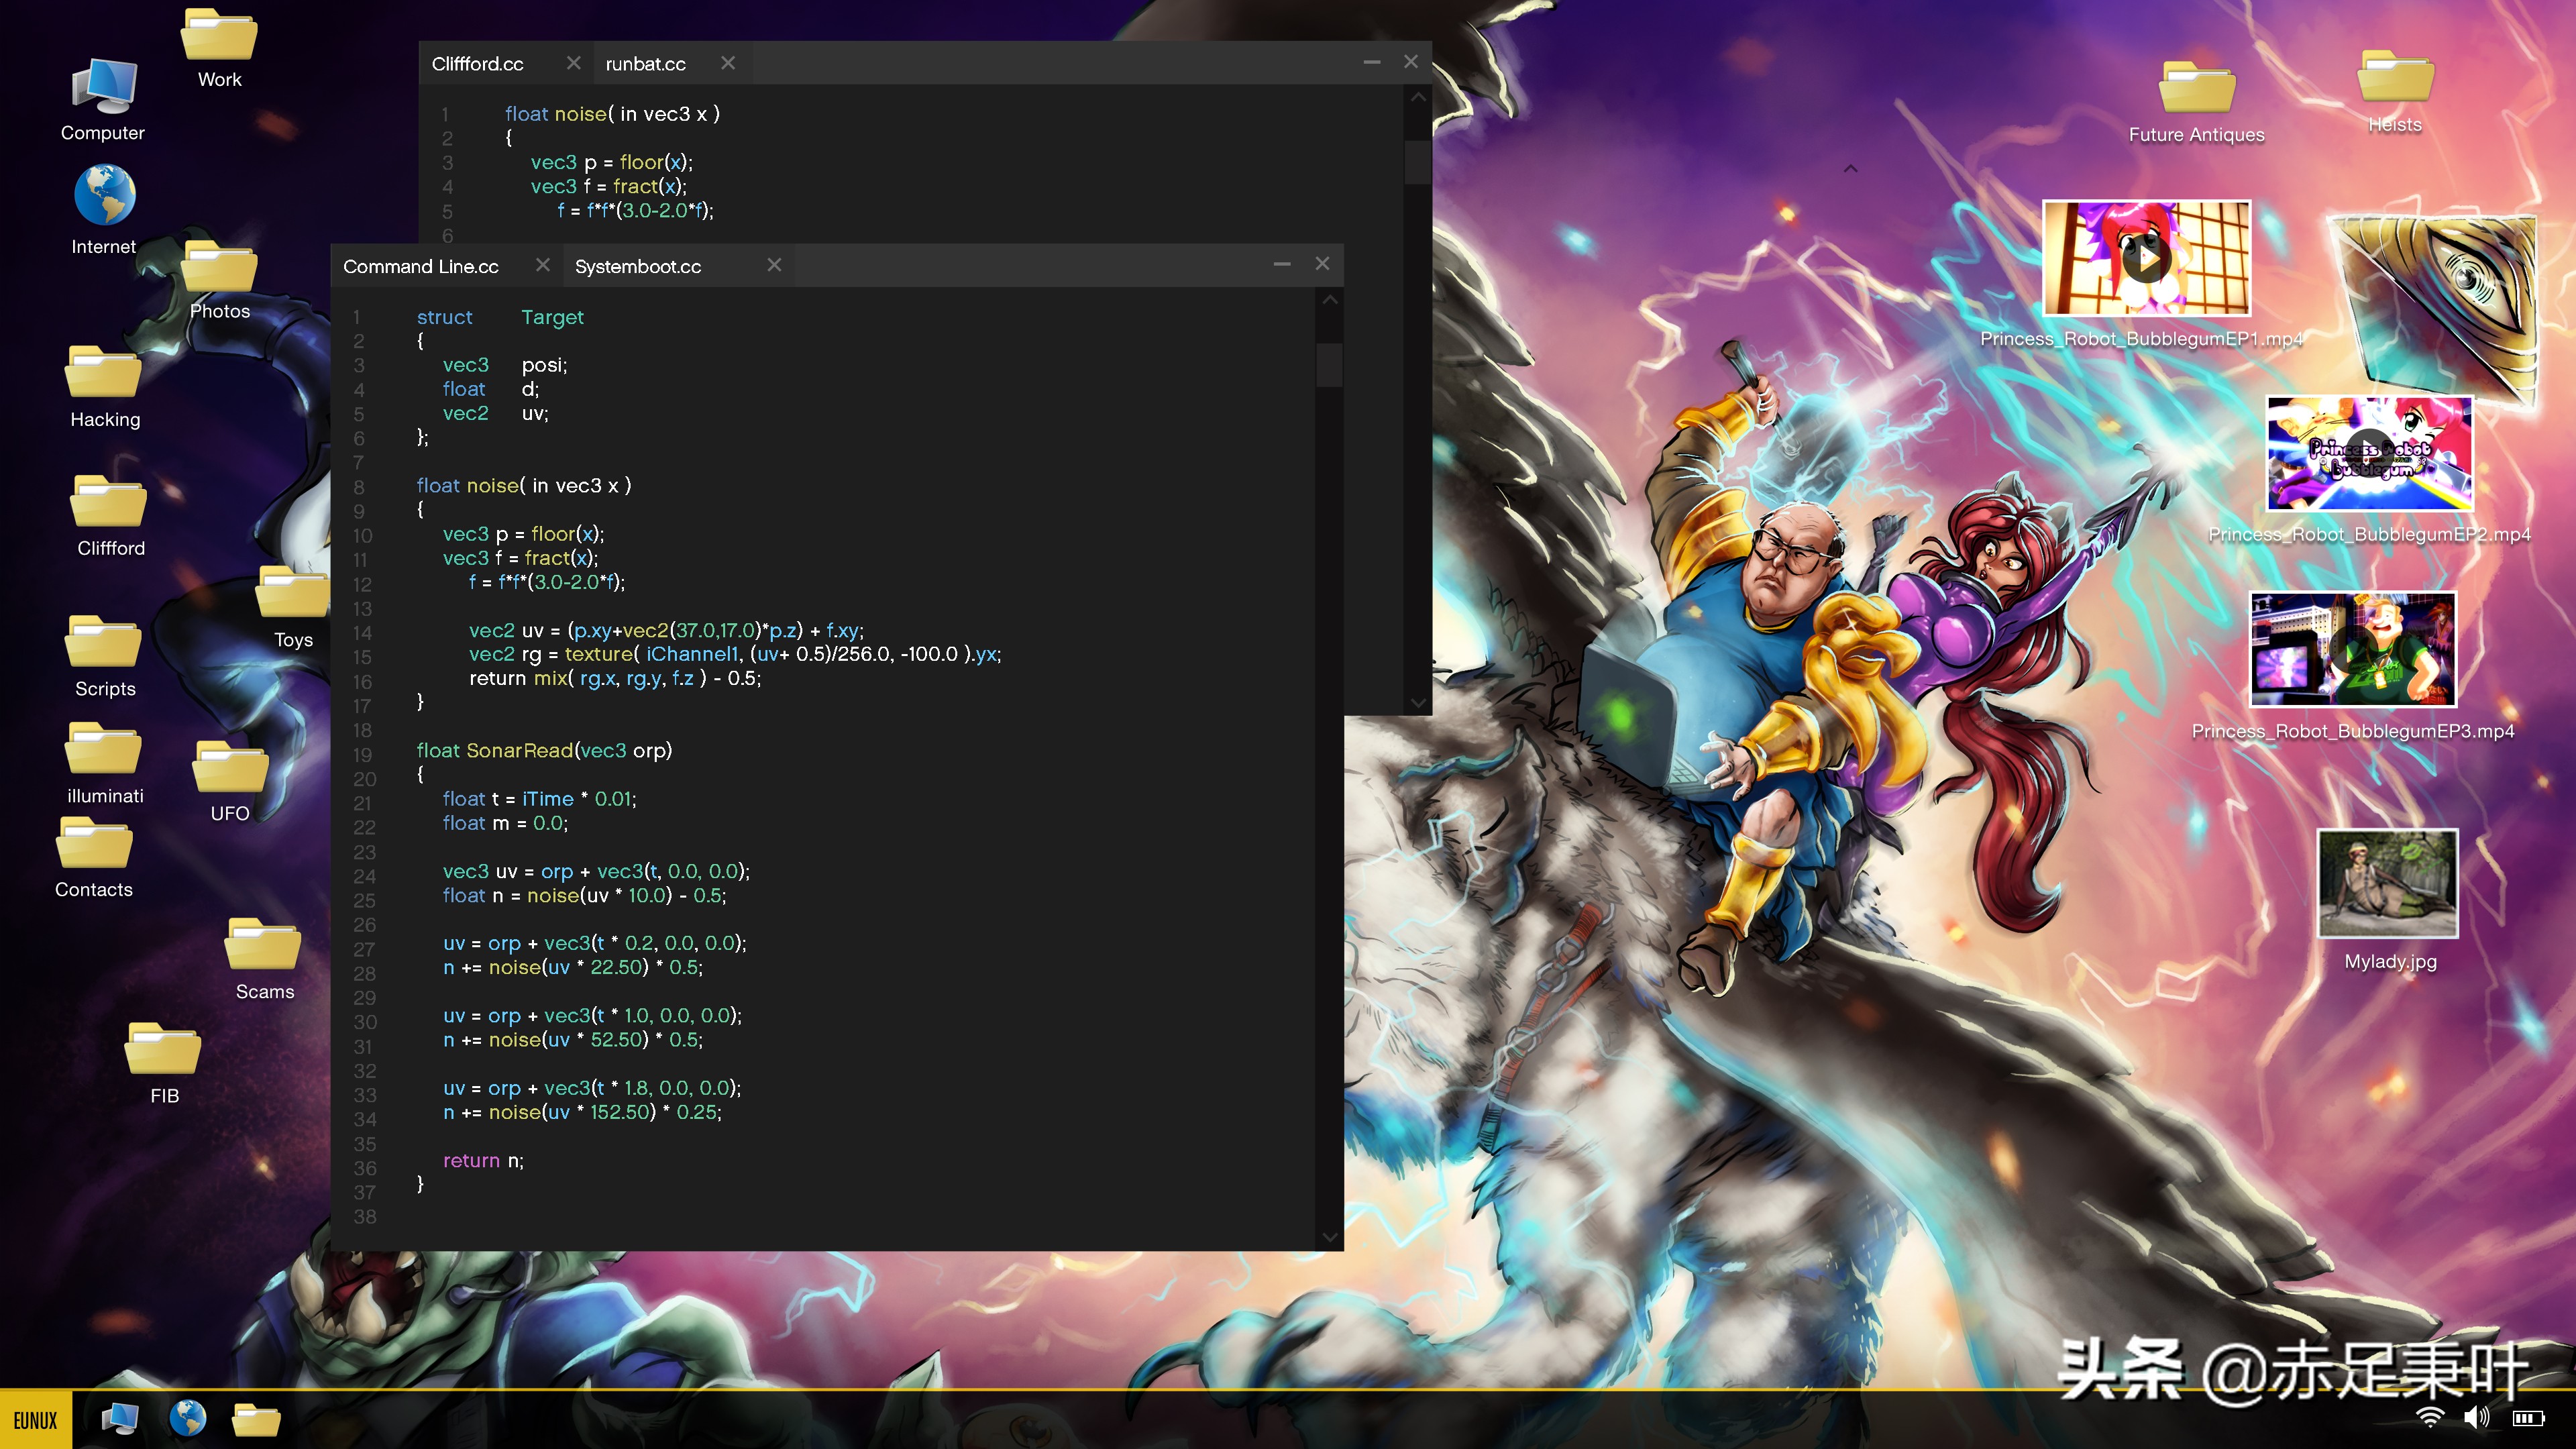Switch to the Systemboot.cc tab
Screen dimensions: 2576x1449
point(638,266)
